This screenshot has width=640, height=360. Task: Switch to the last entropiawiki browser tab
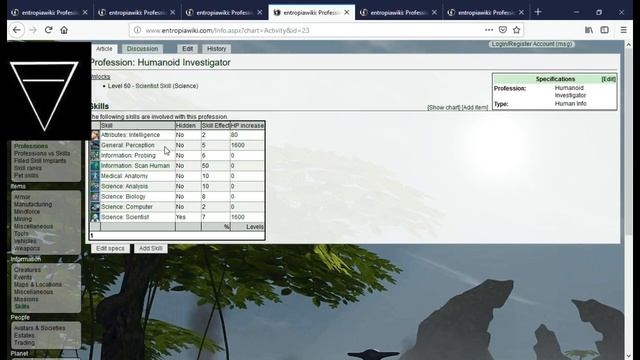point(486,13)
